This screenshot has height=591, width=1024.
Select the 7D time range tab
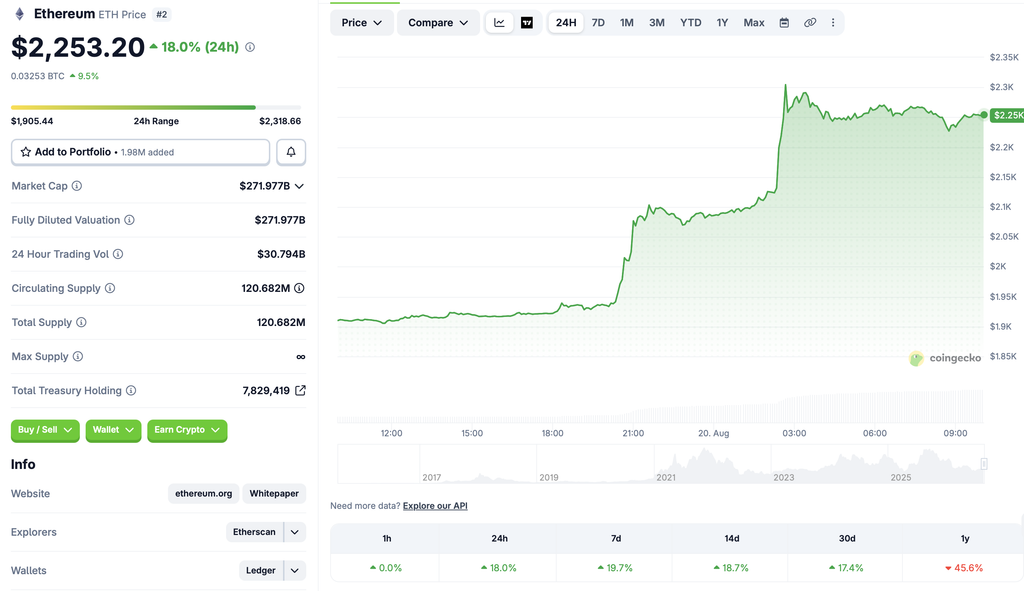click(x=598, y=23)
